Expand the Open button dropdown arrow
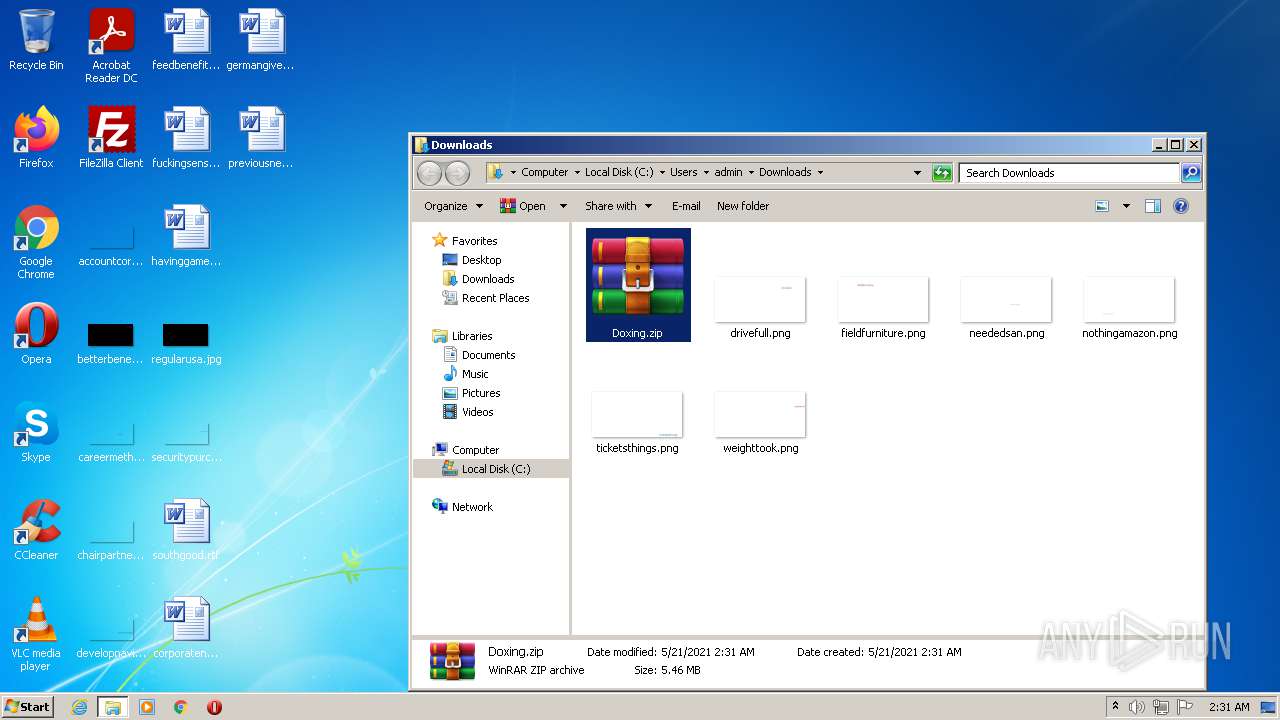This screenshot has width=1280, height=720. pyautogui.click(x=563, y=206)
